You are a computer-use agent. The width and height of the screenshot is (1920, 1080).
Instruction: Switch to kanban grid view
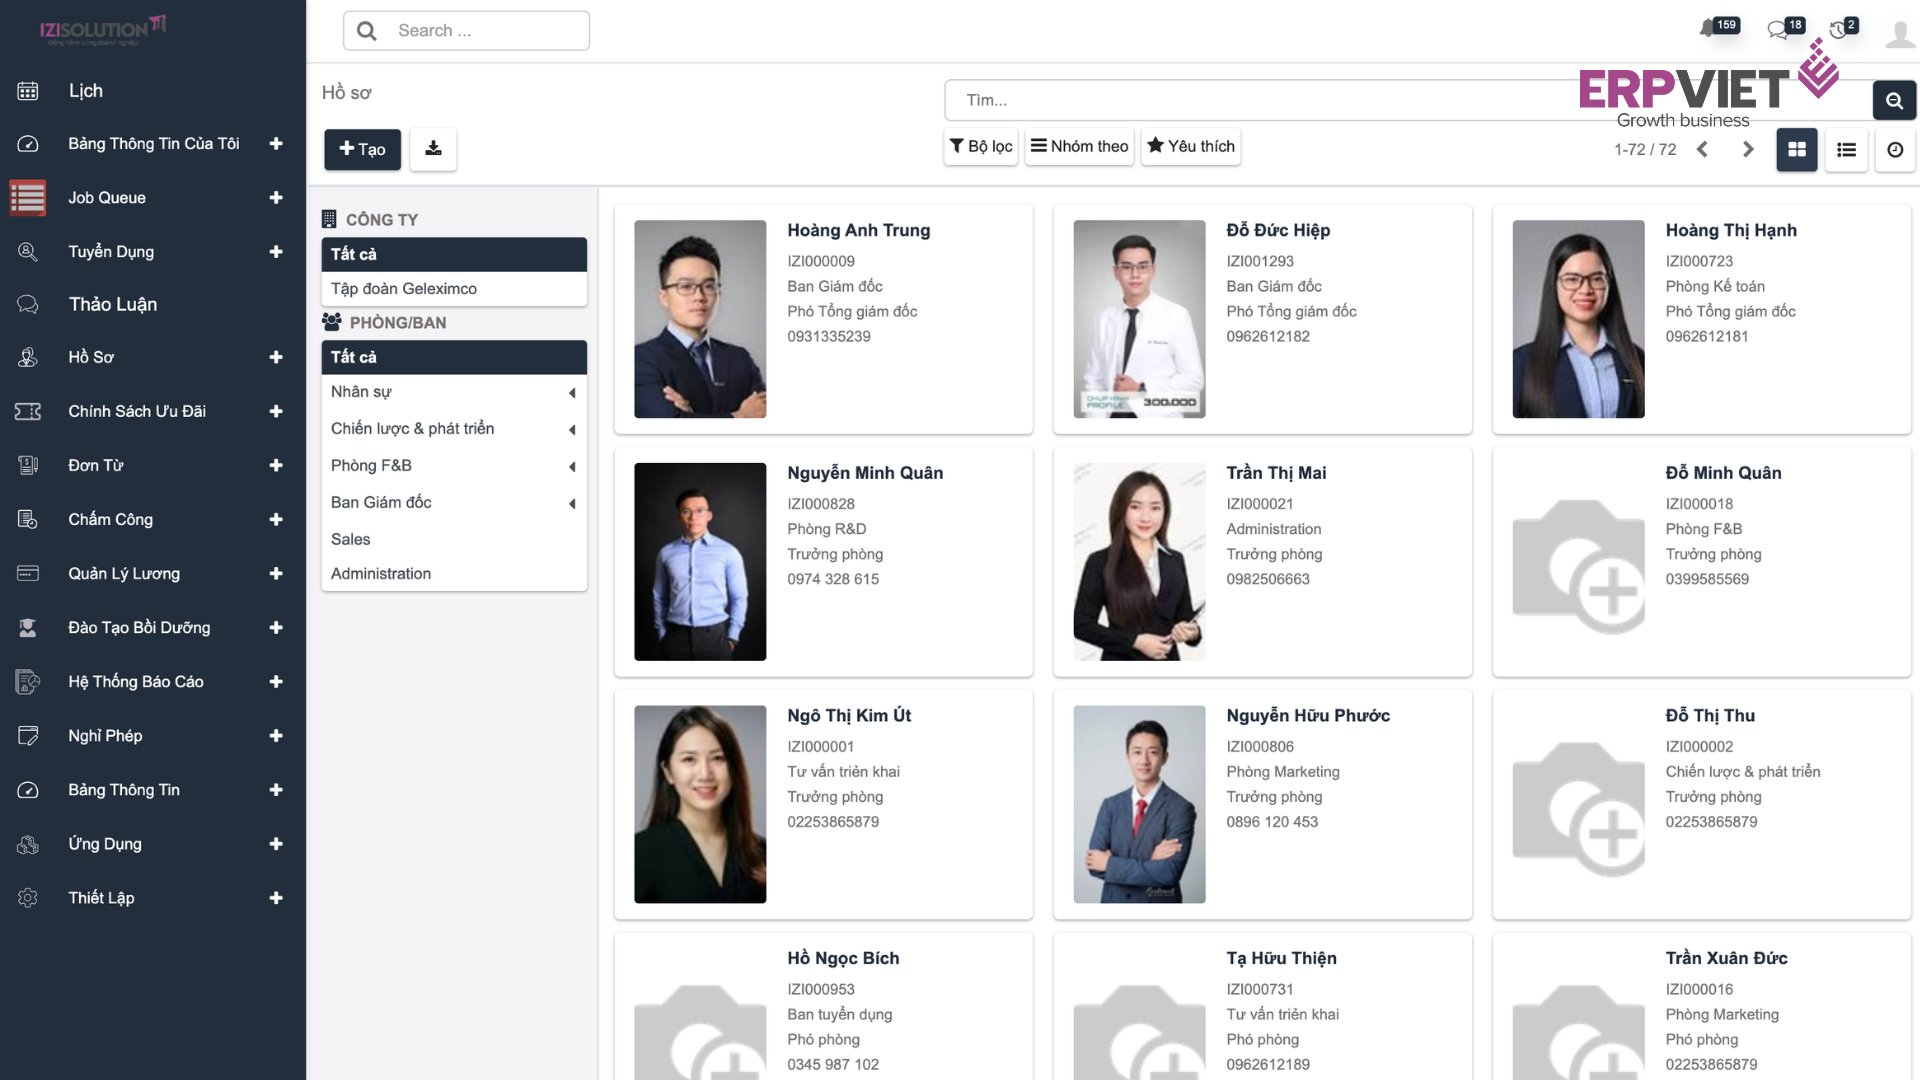click(1797, 150)
